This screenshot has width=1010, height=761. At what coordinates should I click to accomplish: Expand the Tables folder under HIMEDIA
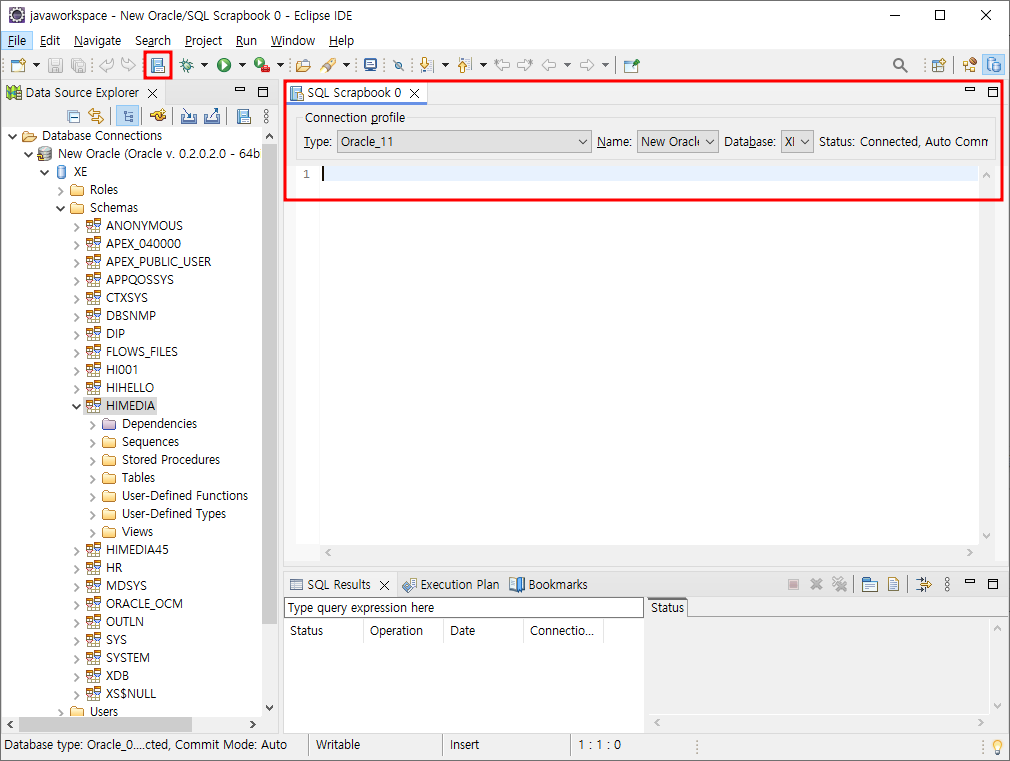click(x=92, y=478)
